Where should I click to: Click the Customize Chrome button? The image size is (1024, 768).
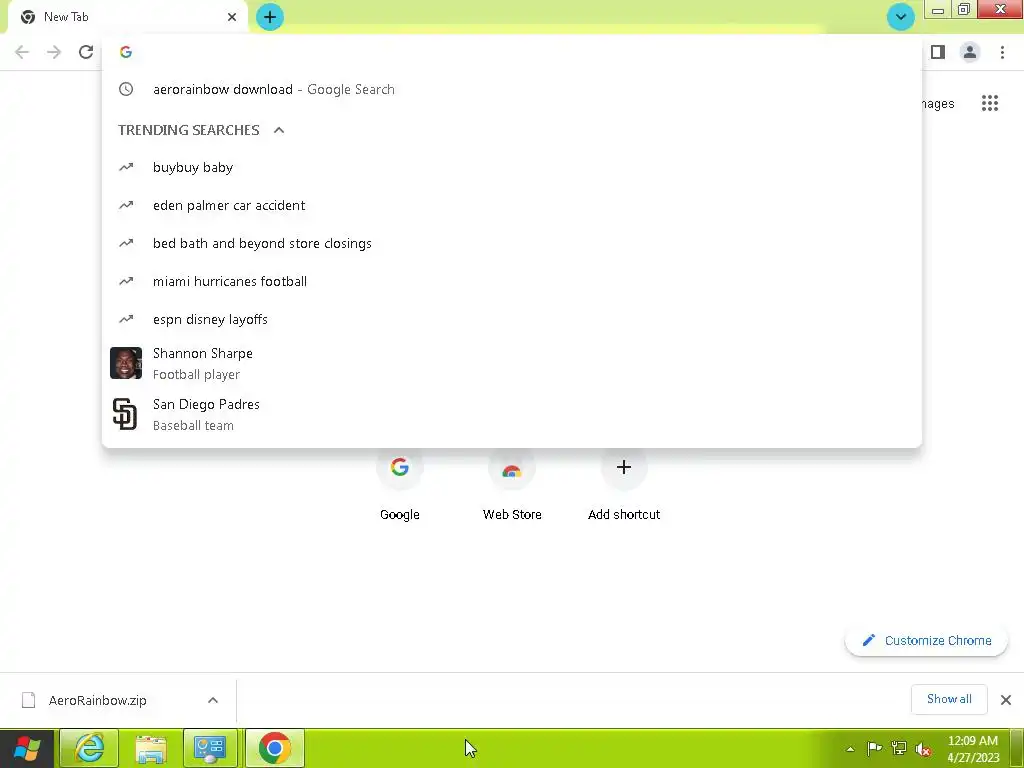click(x=926, y=641)
